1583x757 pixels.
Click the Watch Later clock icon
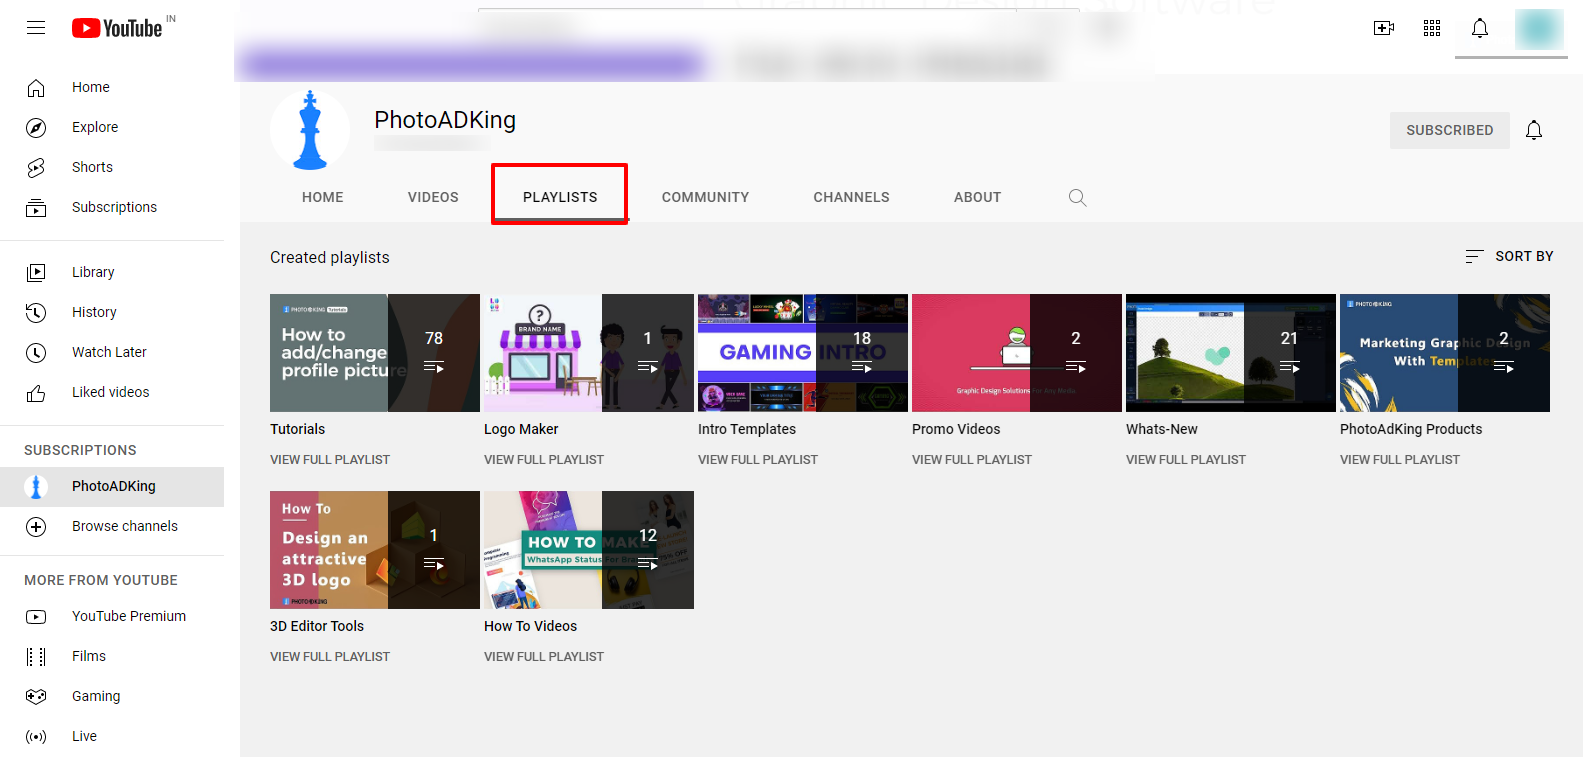[x=36, y=352]
